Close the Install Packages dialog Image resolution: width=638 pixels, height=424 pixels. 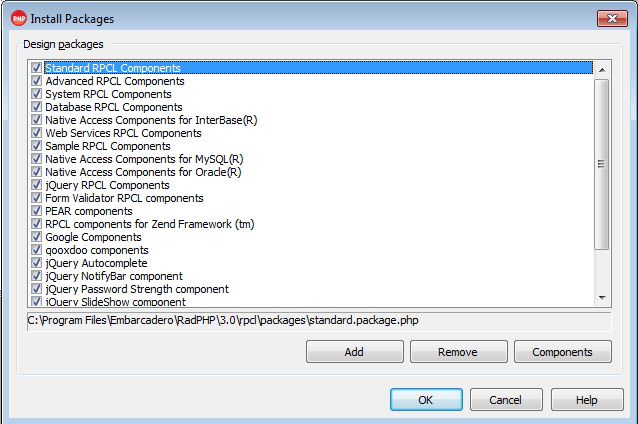coord(612,18)
